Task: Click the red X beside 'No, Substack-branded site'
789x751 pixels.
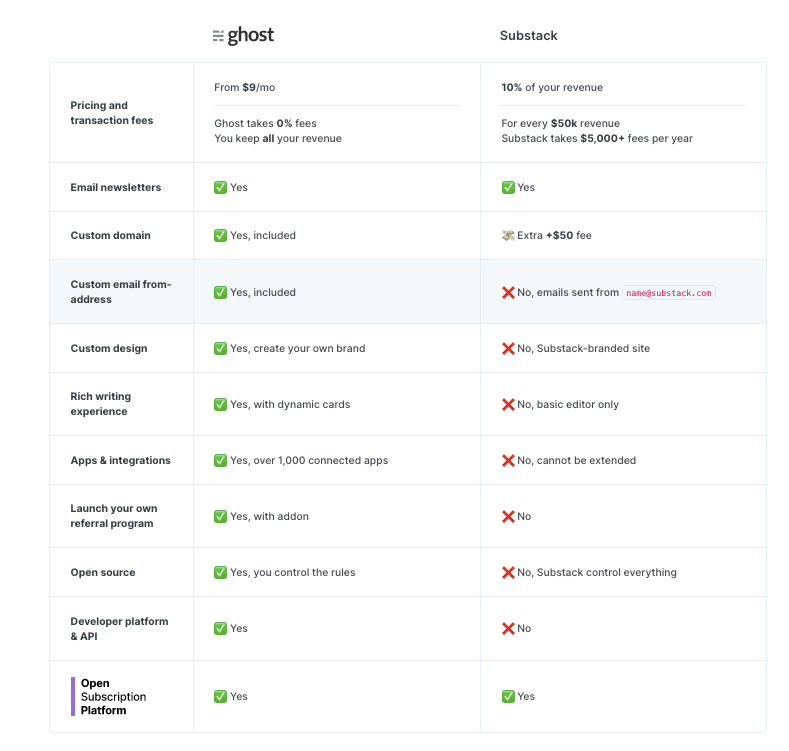Action: coord(508,348)
